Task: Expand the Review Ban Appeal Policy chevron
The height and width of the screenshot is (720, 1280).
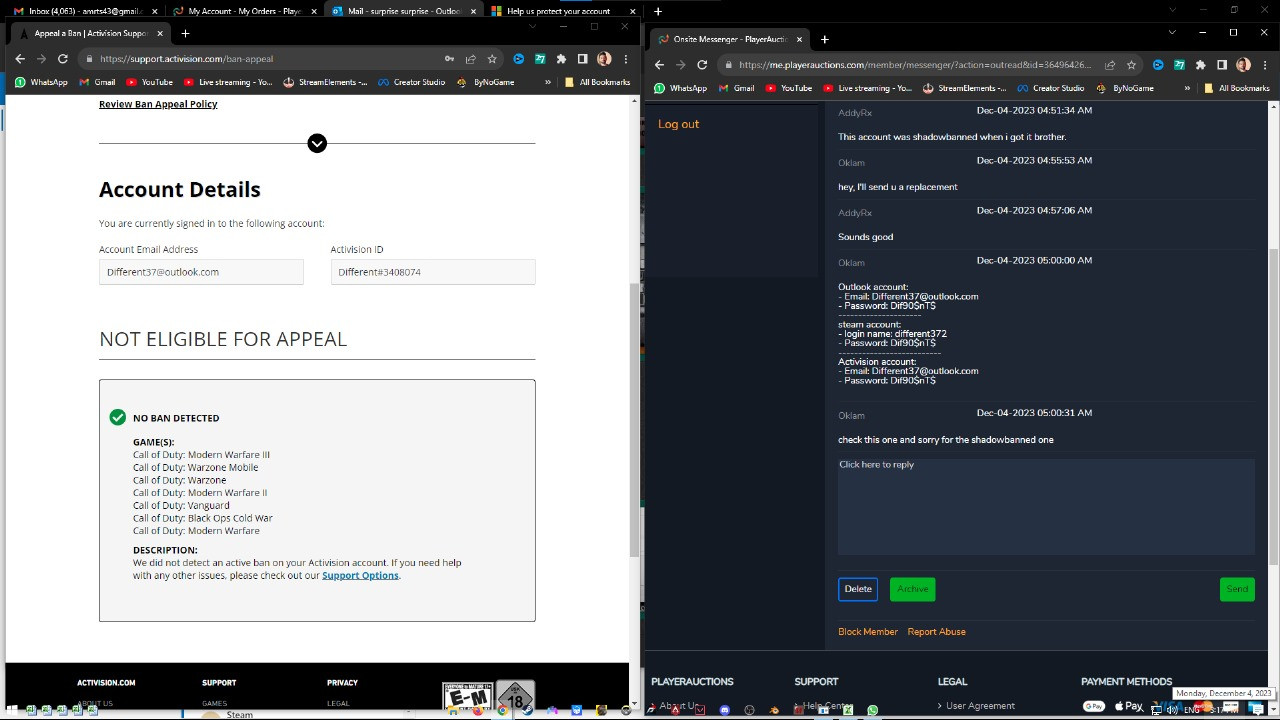Action: click(317, 144)
